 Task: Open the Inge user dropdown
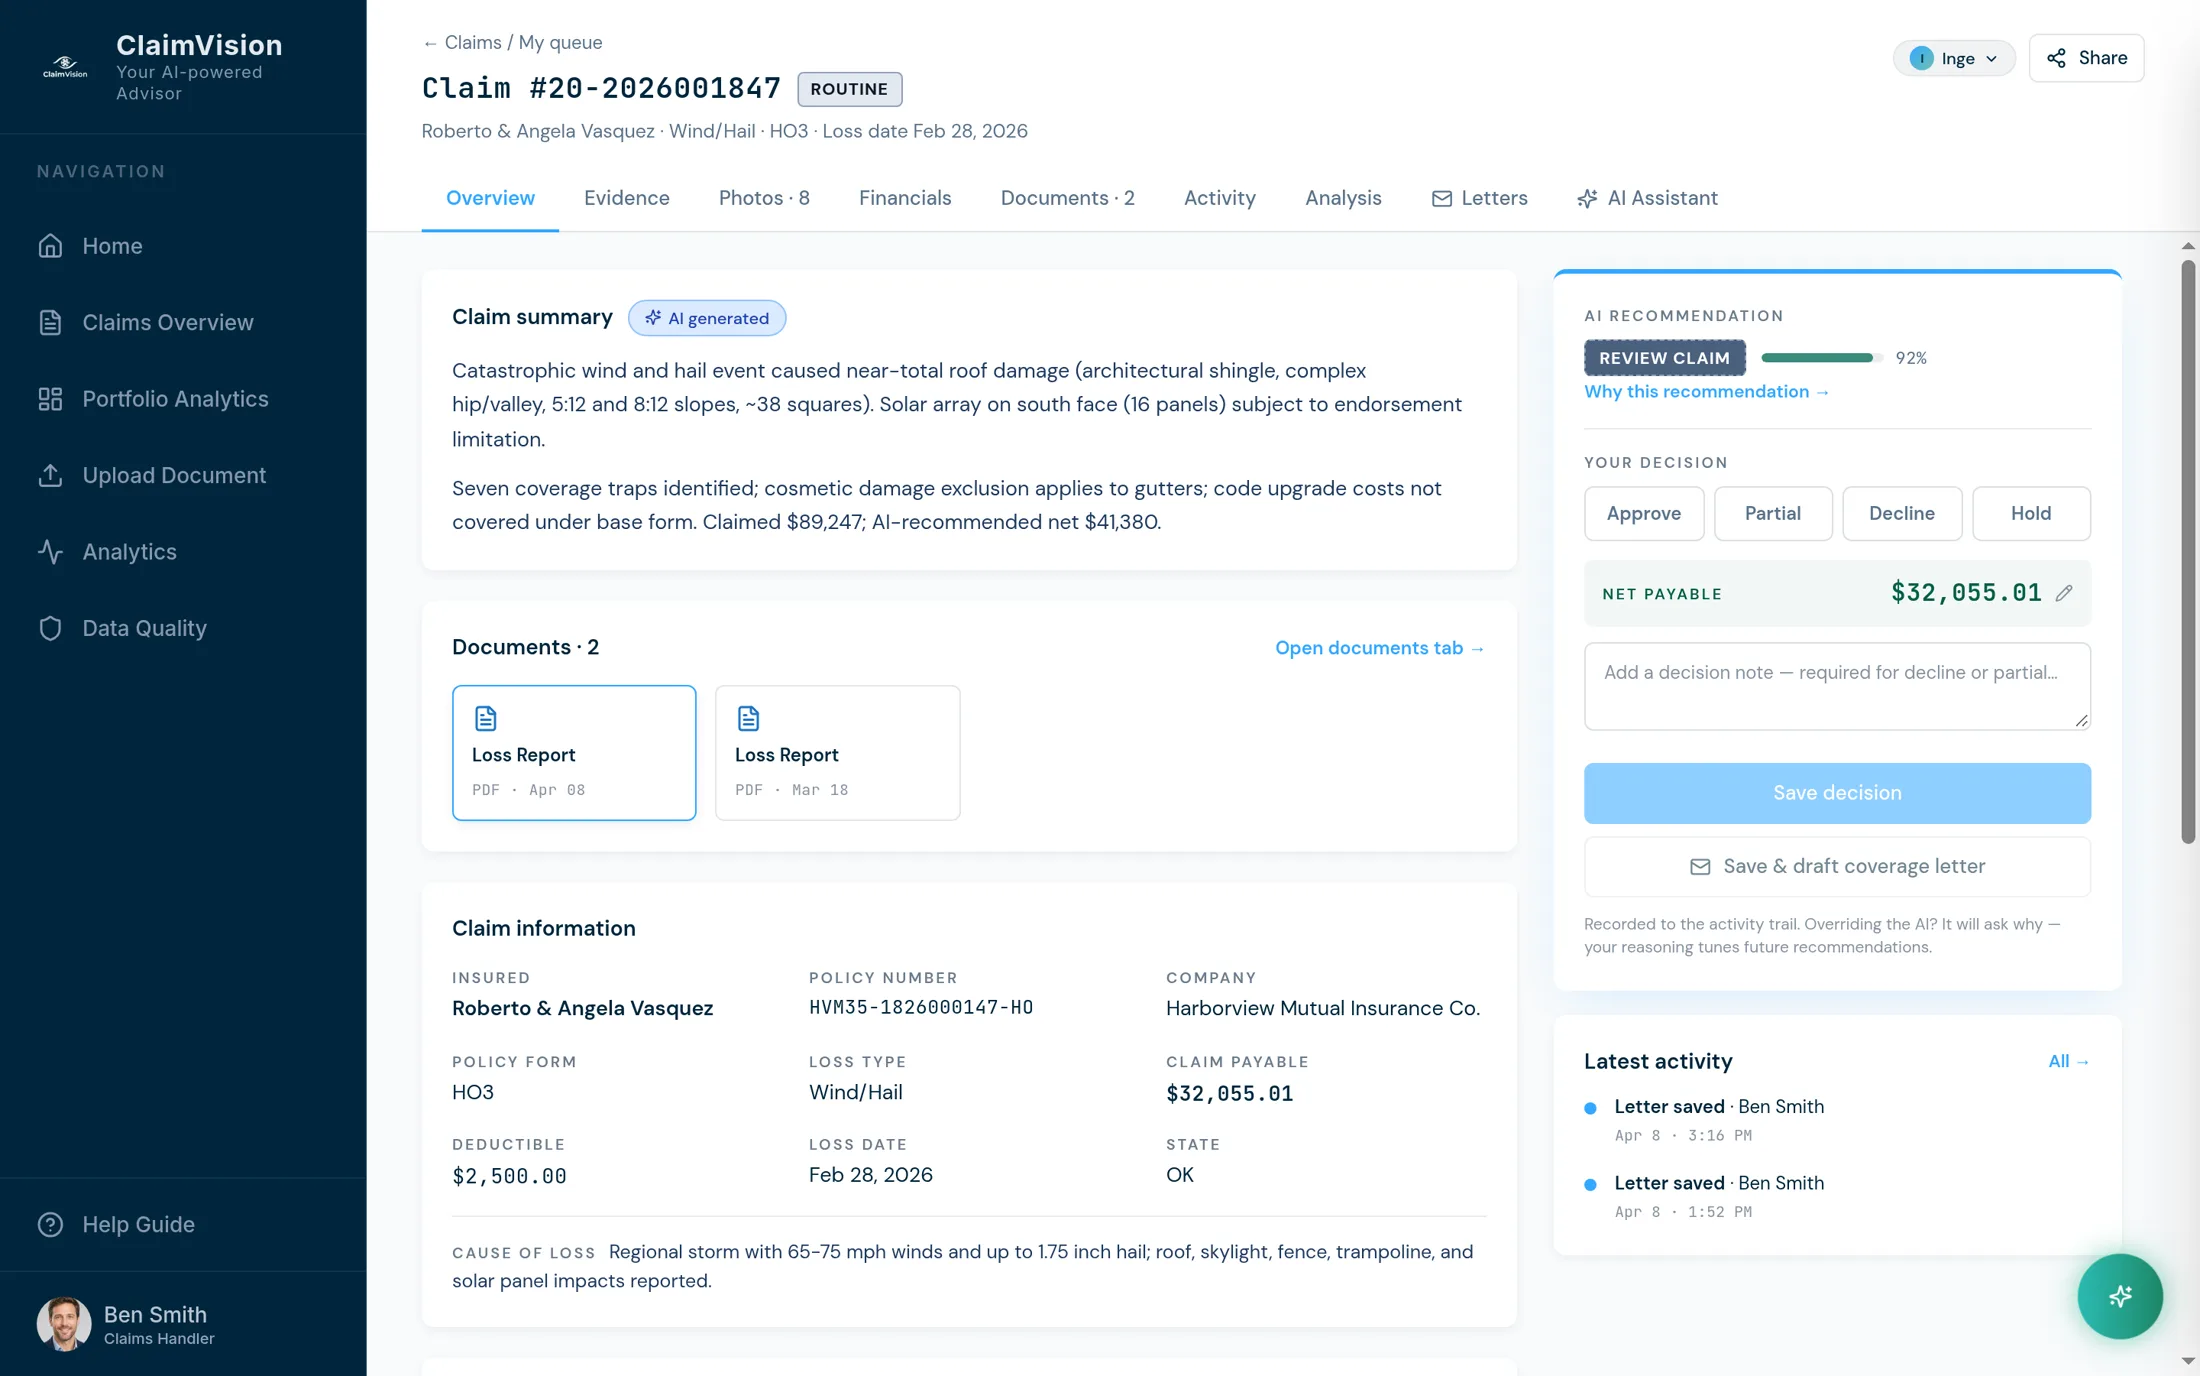[1953, 58]
